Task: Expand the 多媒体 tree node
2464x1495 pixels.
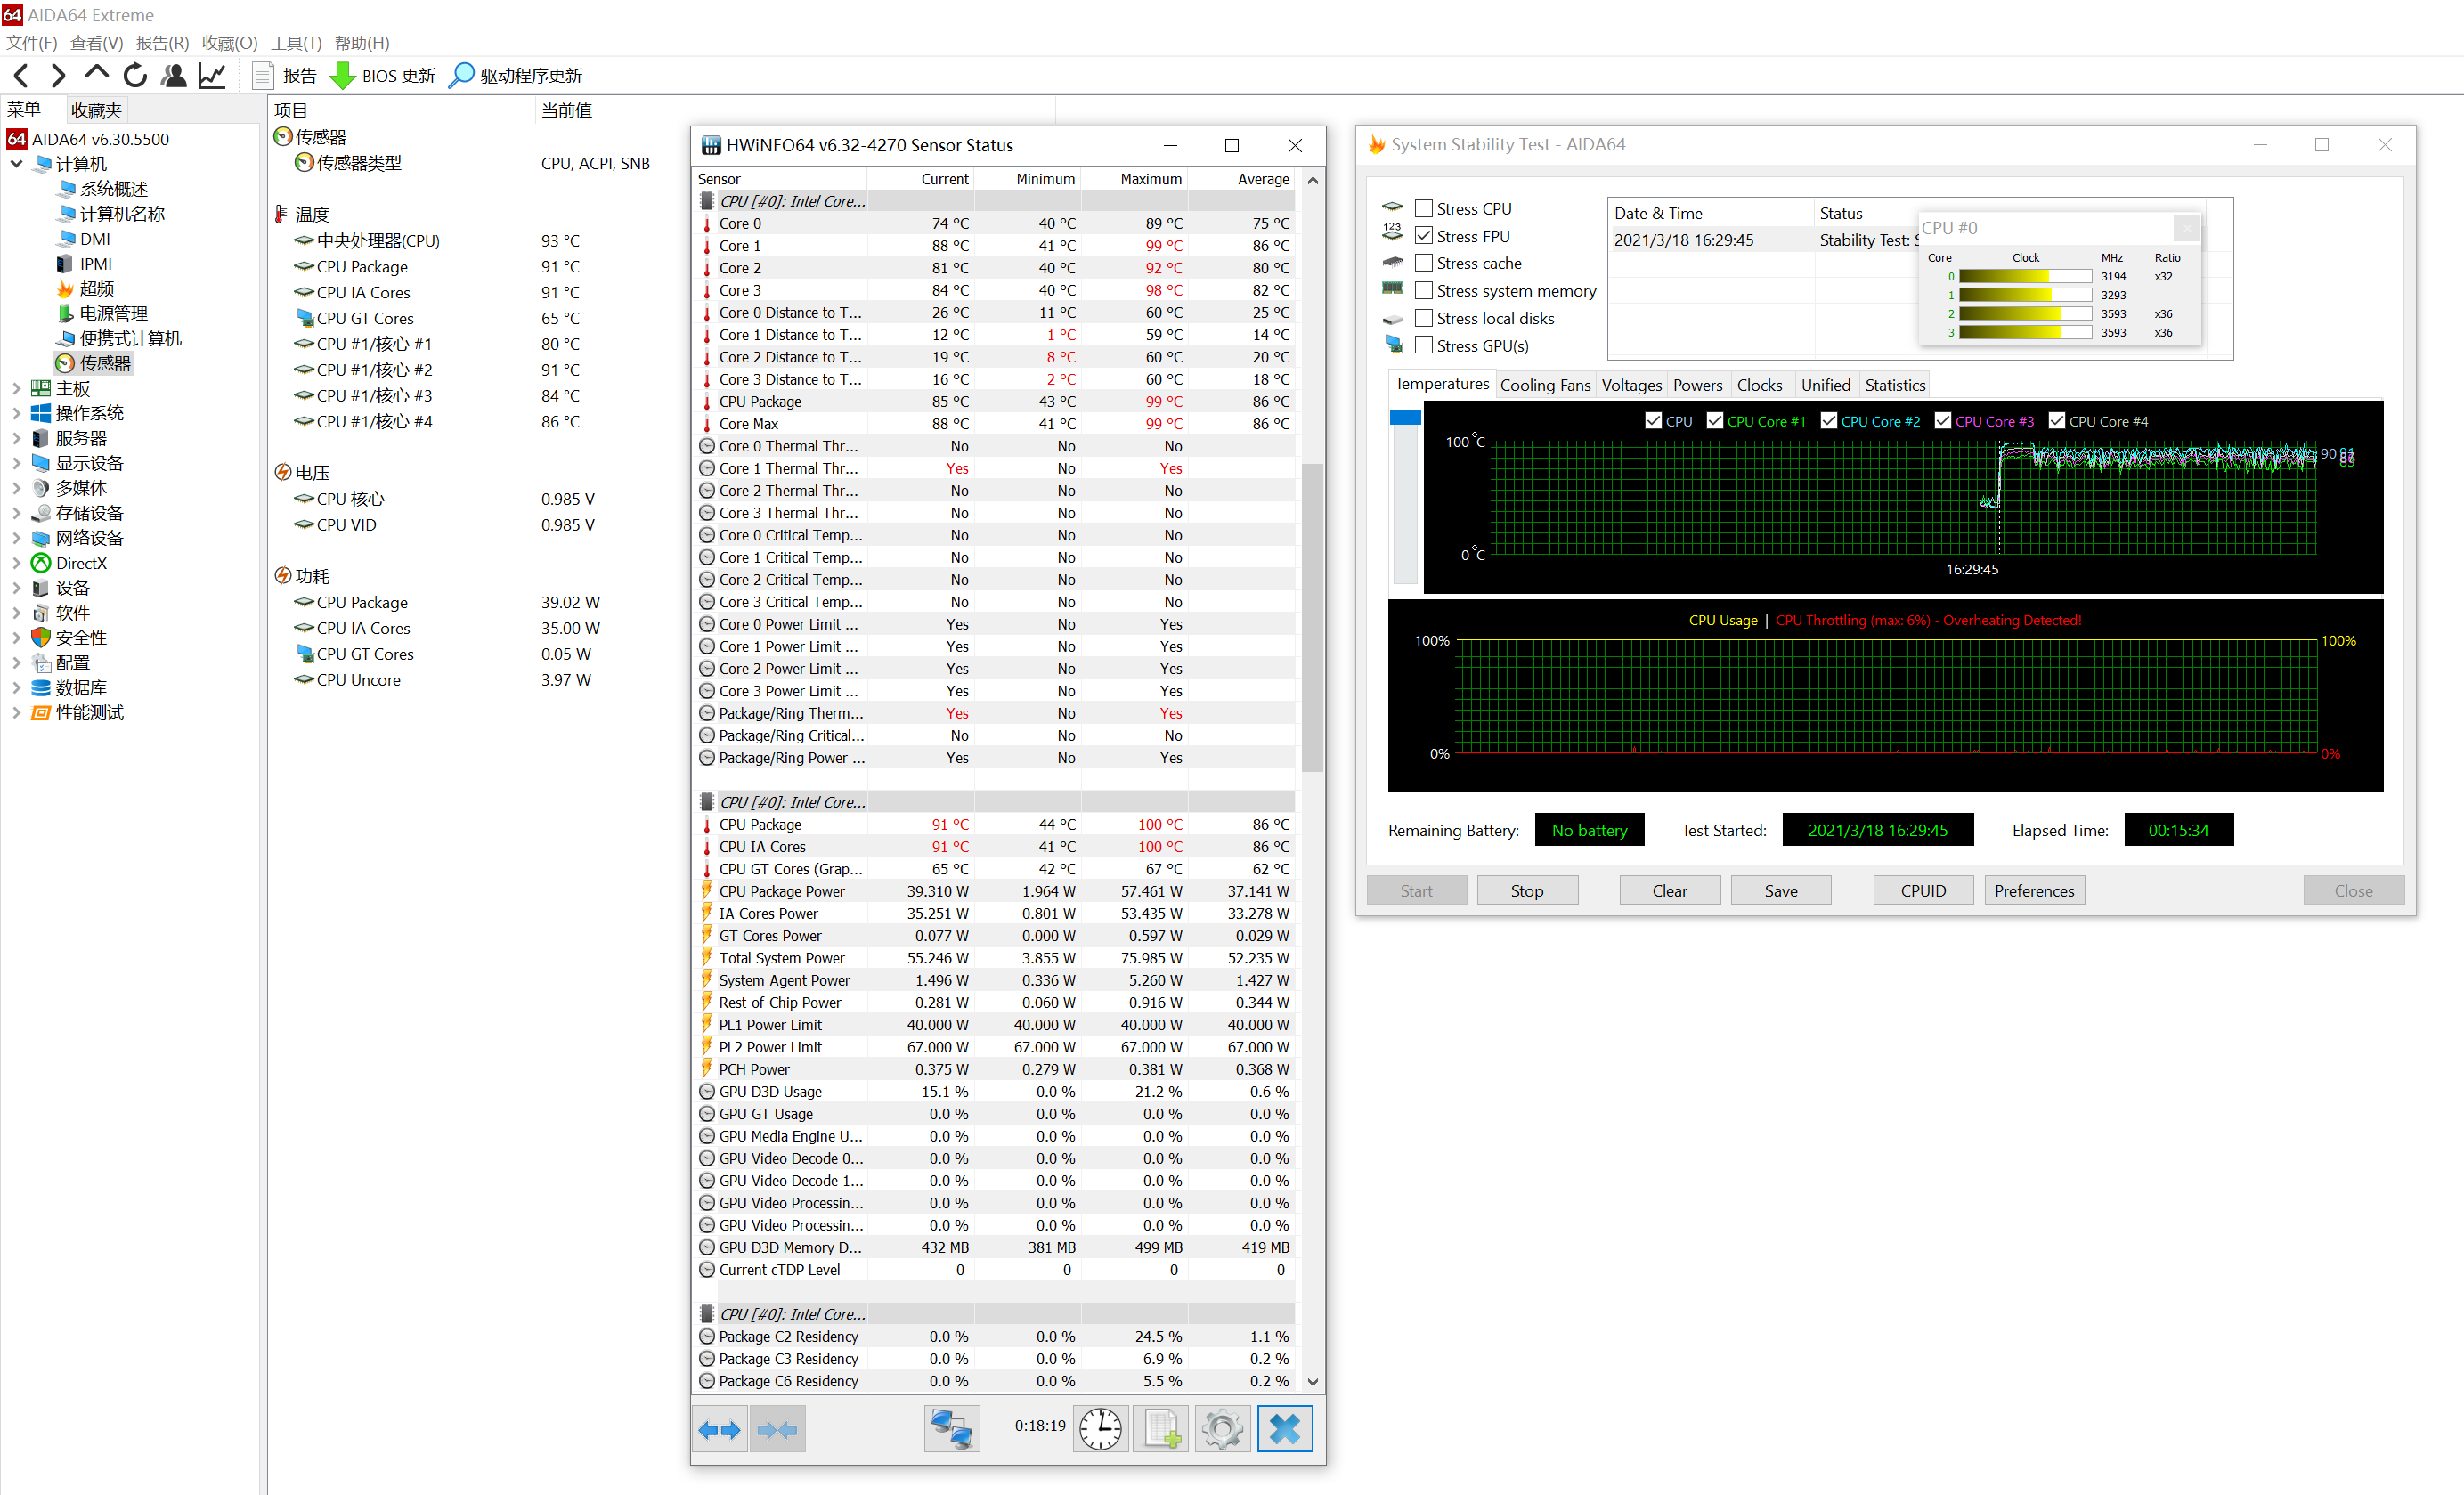Action: click(x=17, y=488)
